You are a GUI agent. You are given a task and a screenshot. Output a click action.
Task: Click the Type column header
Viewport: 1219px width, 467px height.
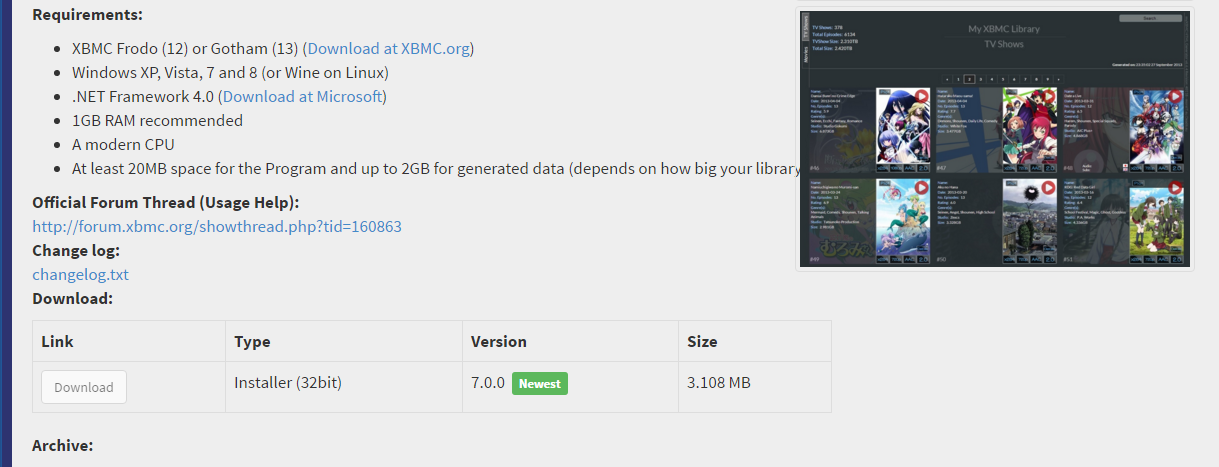coord(252,341)
